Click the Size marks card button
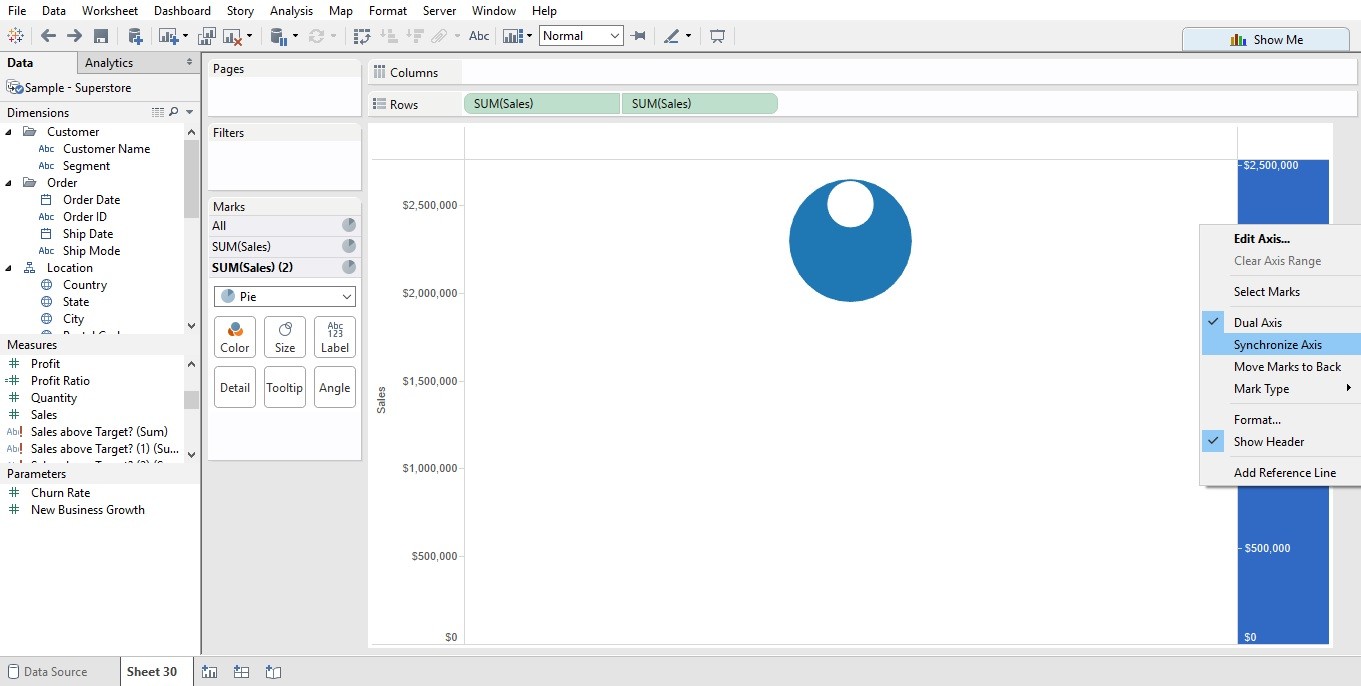The image size is (1361, 686). (x=285, y=337)
